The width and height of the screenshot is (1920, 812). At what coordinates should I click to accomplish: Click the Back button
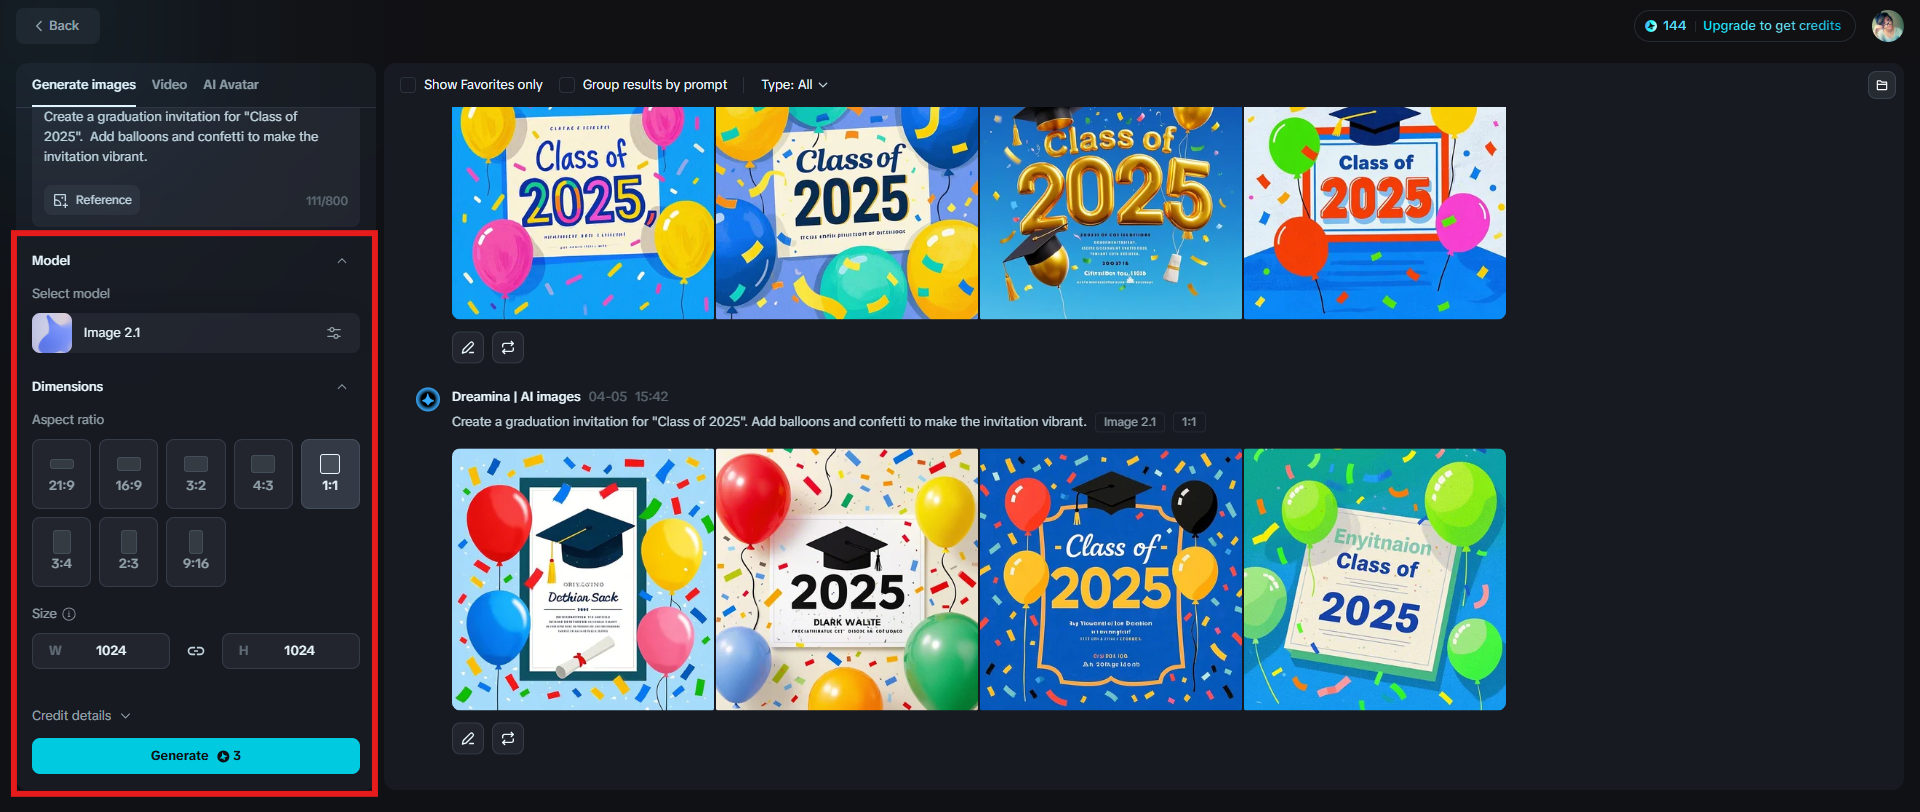pos(57,26)
